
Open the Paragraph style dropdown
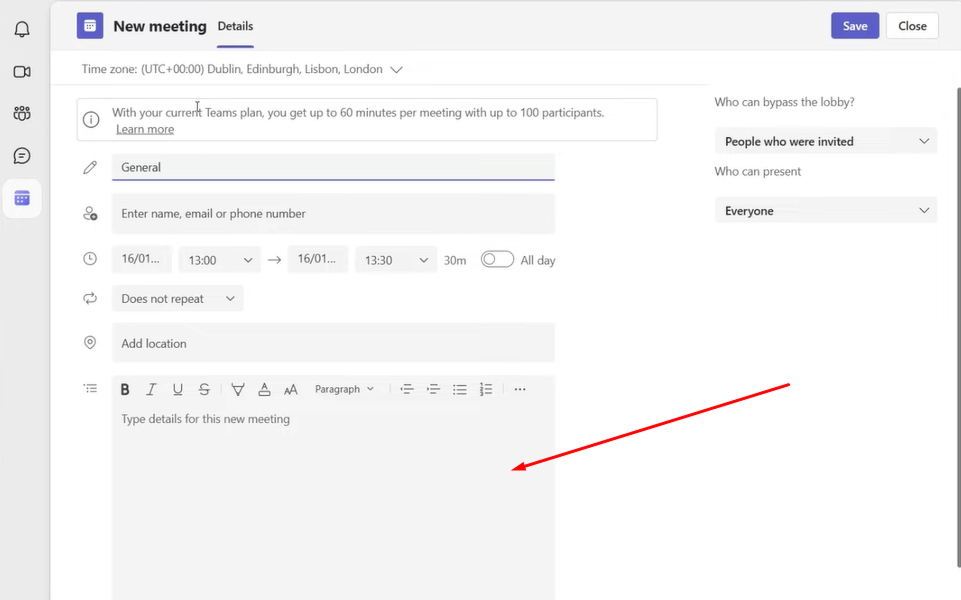344,390
